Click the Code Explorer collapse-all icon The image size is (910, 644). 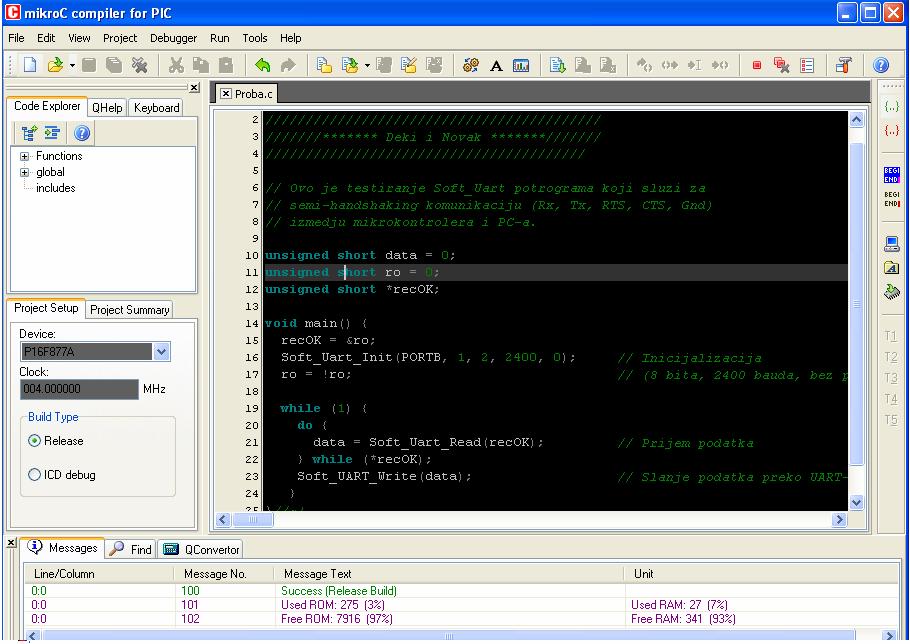click(52, 133)
